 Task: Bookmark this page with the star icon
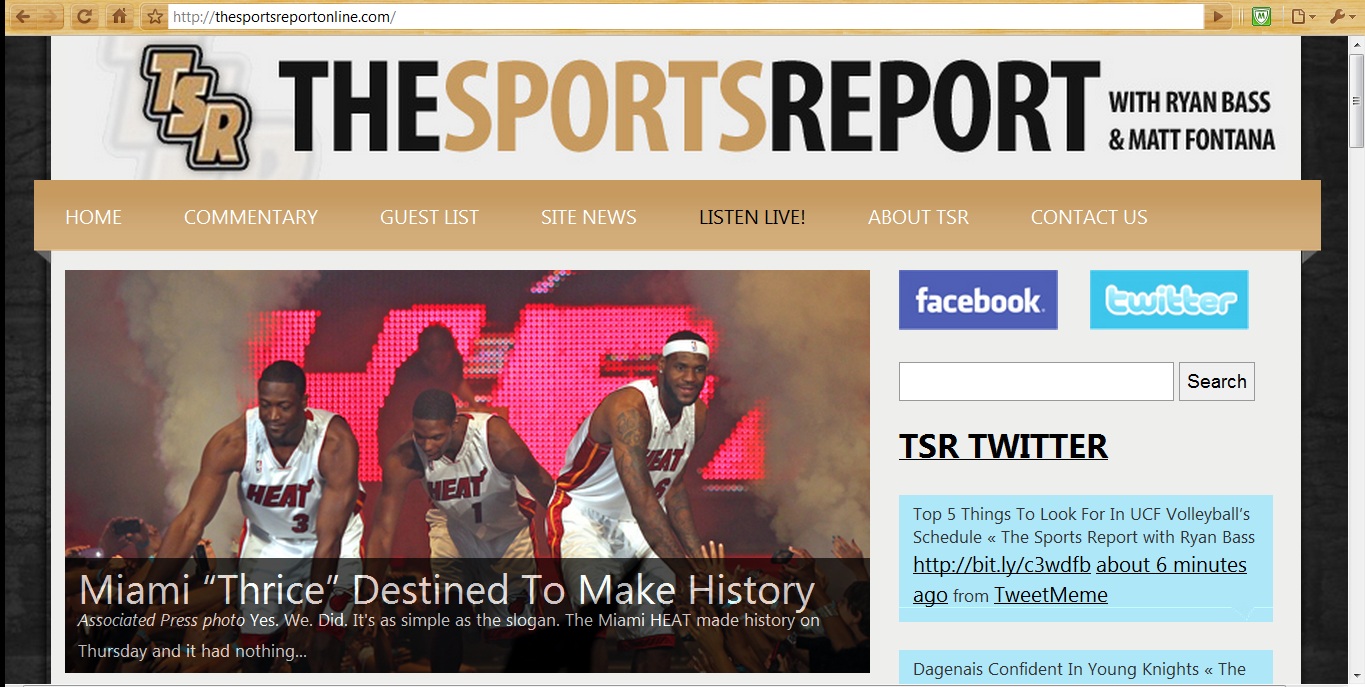pyautogui.click(x=154, y=16)
